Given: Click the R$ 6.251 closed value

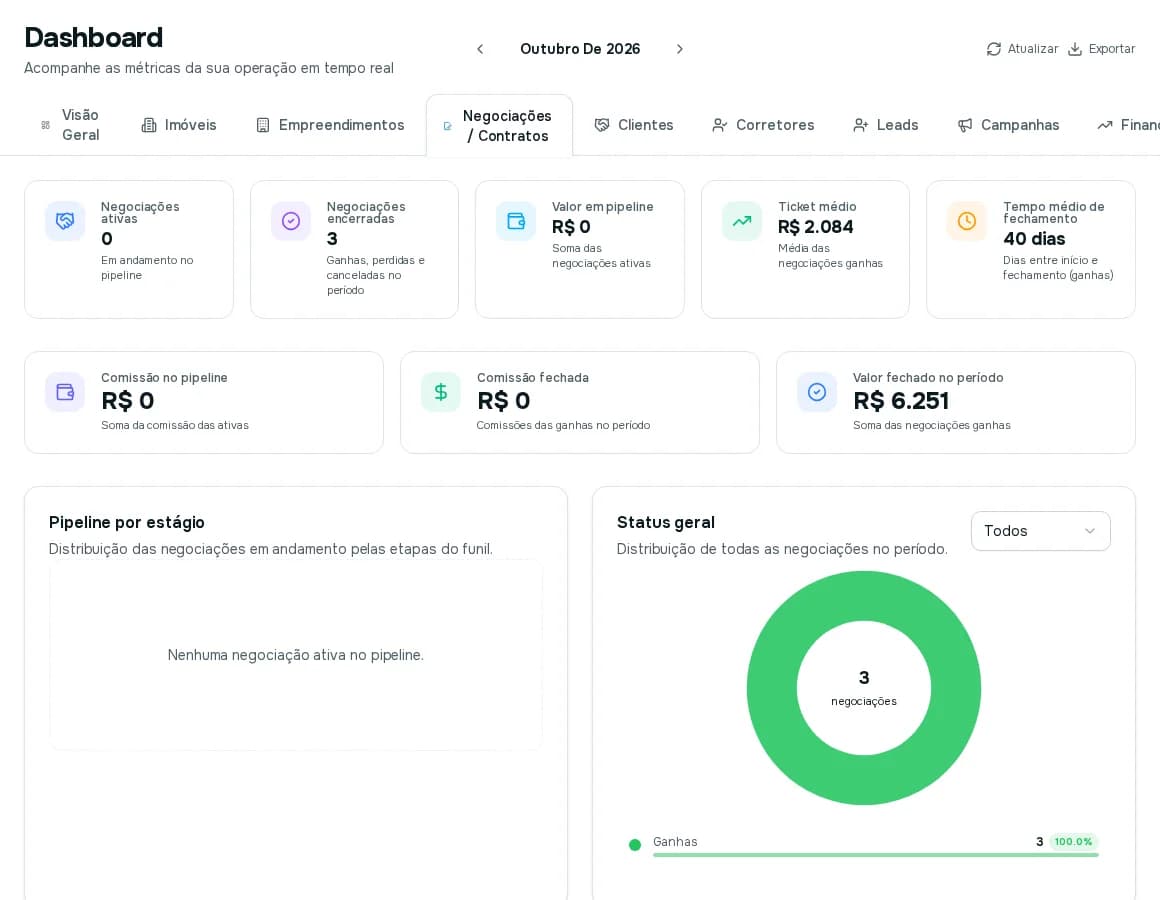Looking at the screenshot, I should point(900,401).
